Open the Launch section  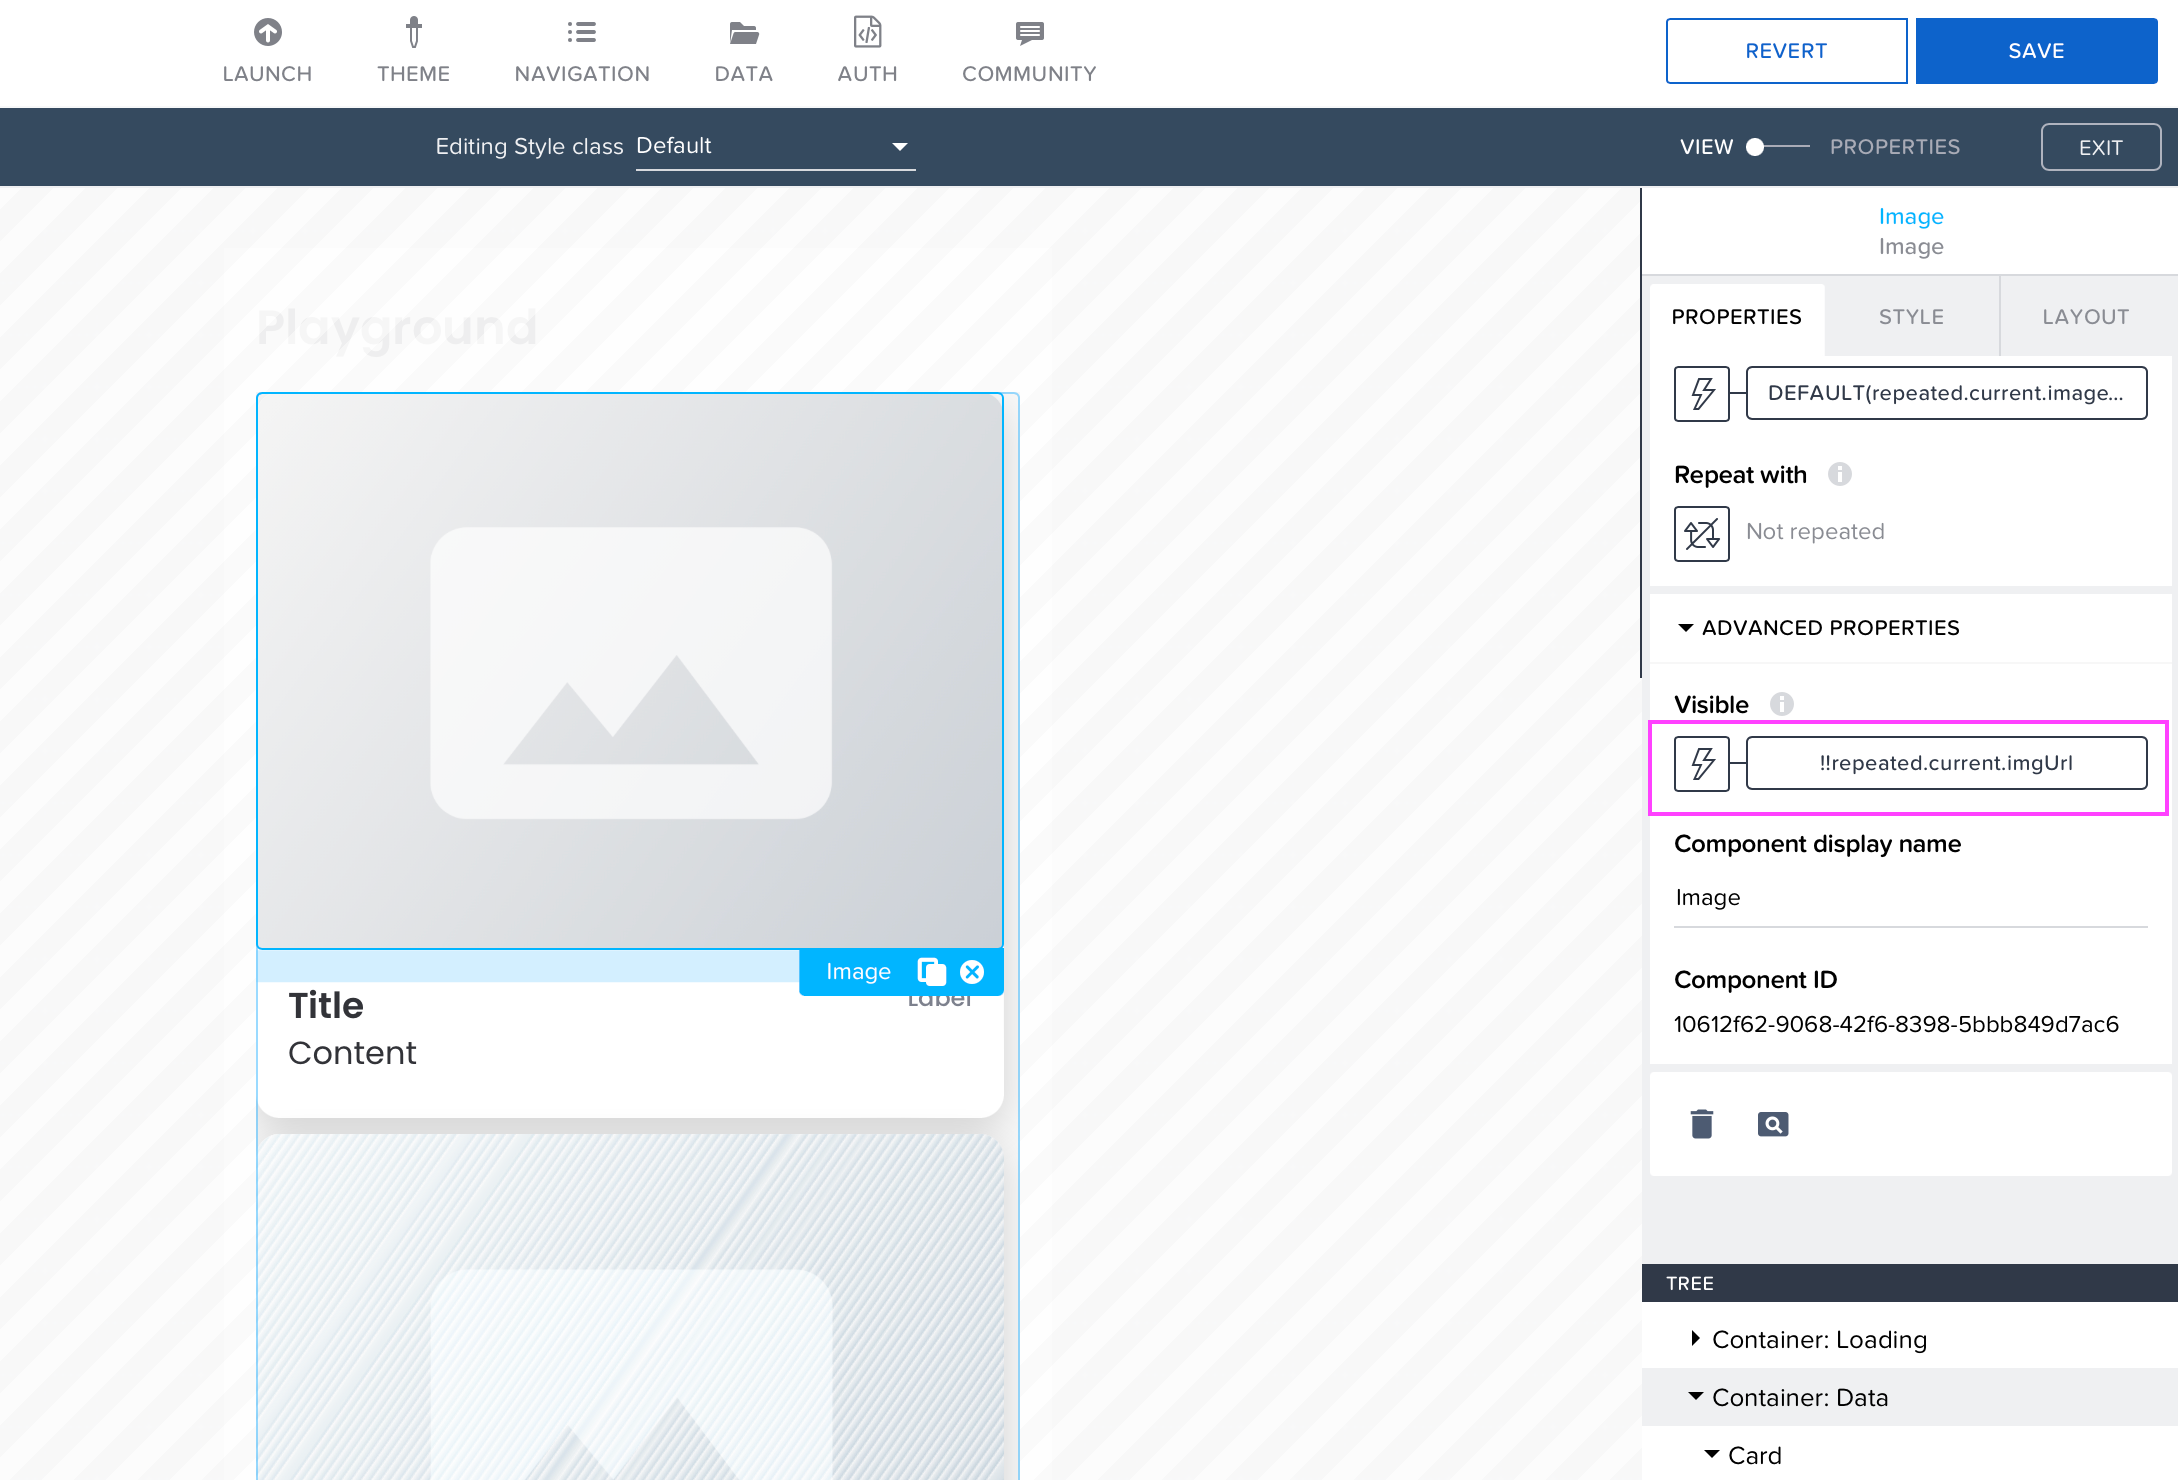click(x=267, y=51)
